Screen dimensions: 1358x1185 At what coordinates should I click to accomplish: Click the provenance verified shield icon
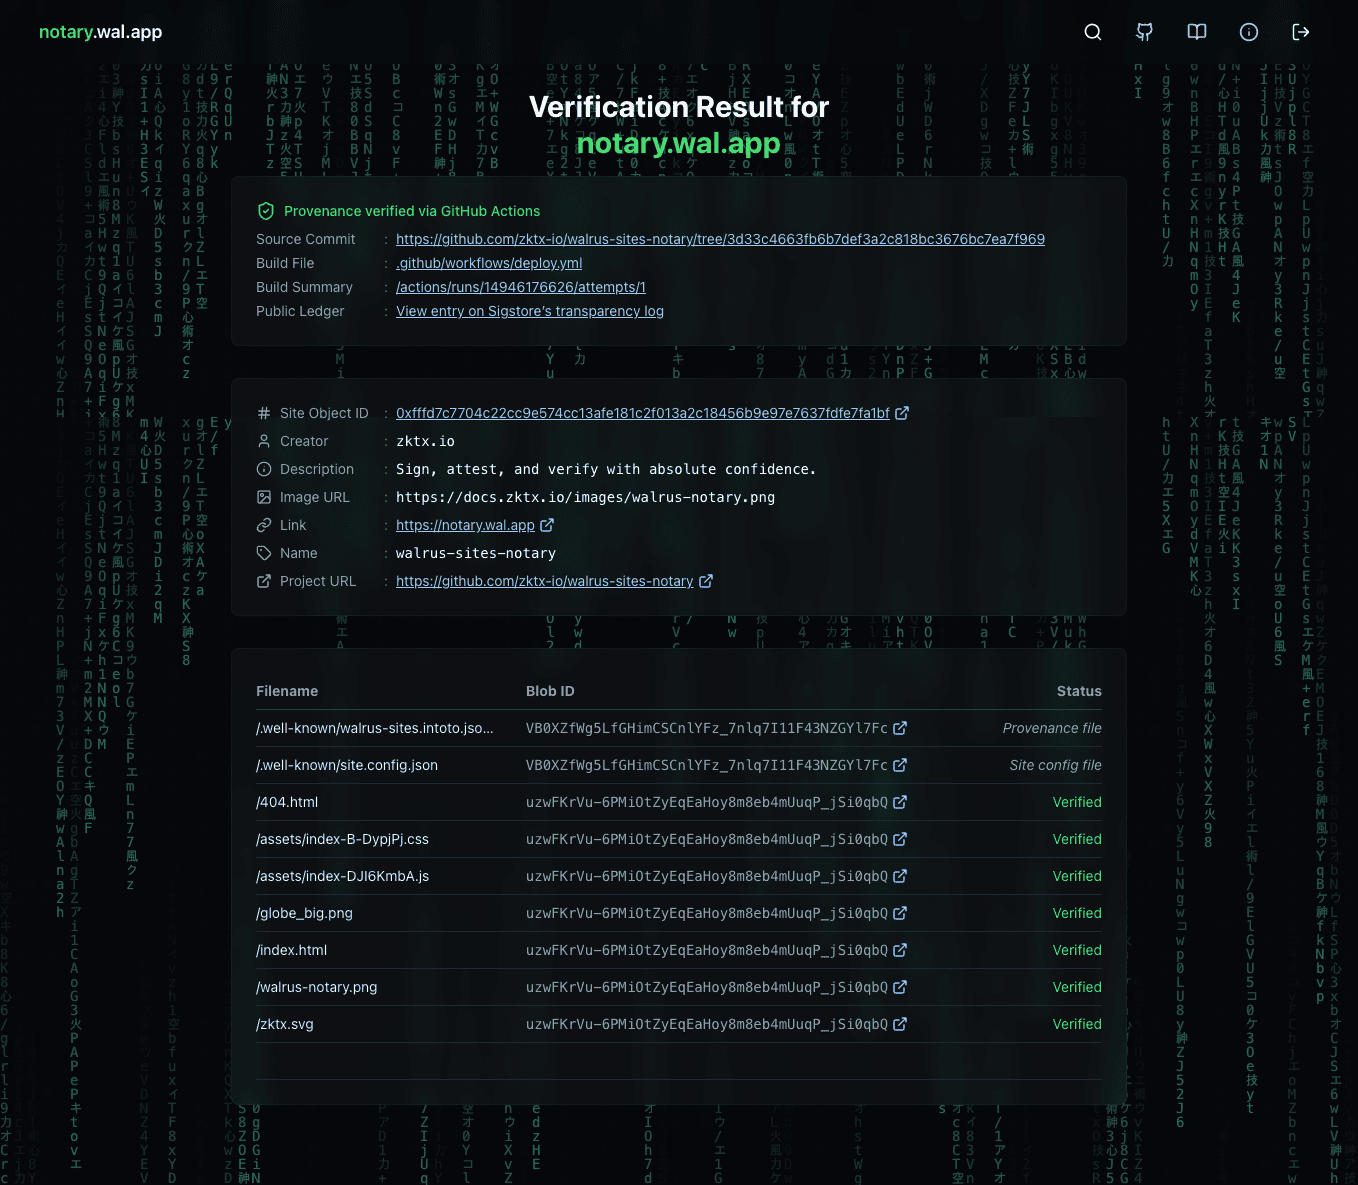(x=266, y=211)
